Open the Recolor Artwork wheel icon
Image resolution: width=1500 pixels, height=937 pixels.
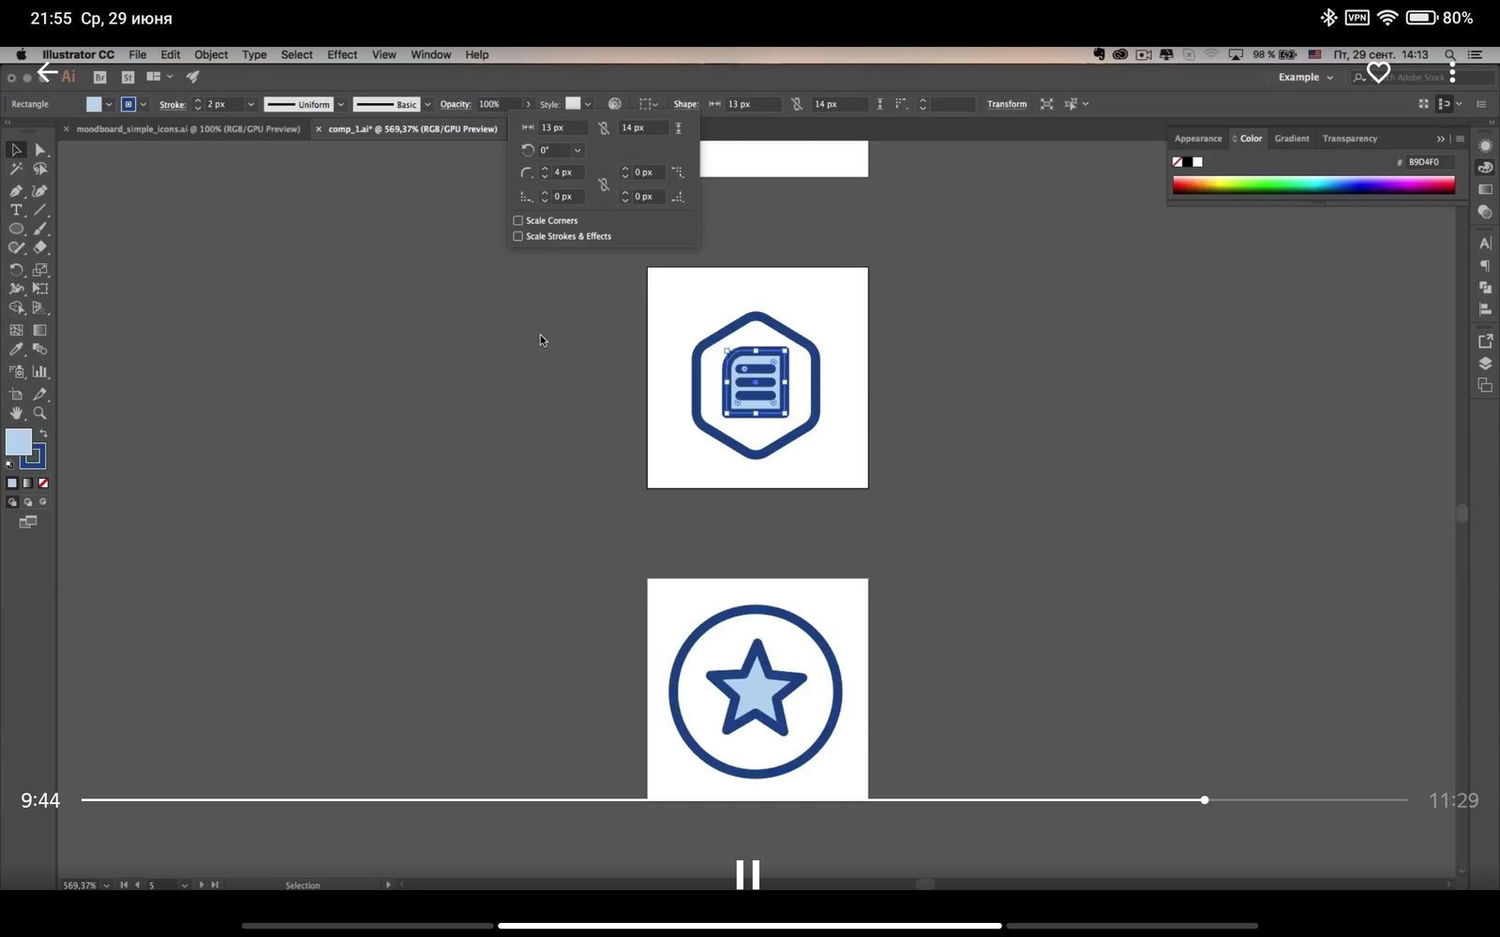615,104
